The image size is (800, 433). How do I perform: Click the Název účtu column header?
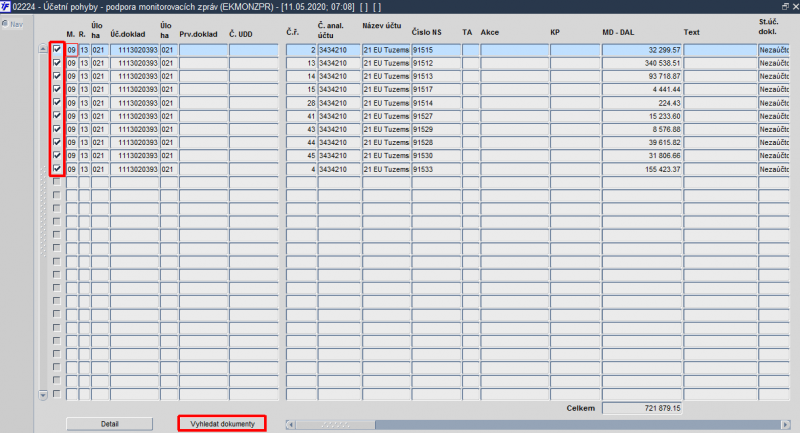pos(382,26)
